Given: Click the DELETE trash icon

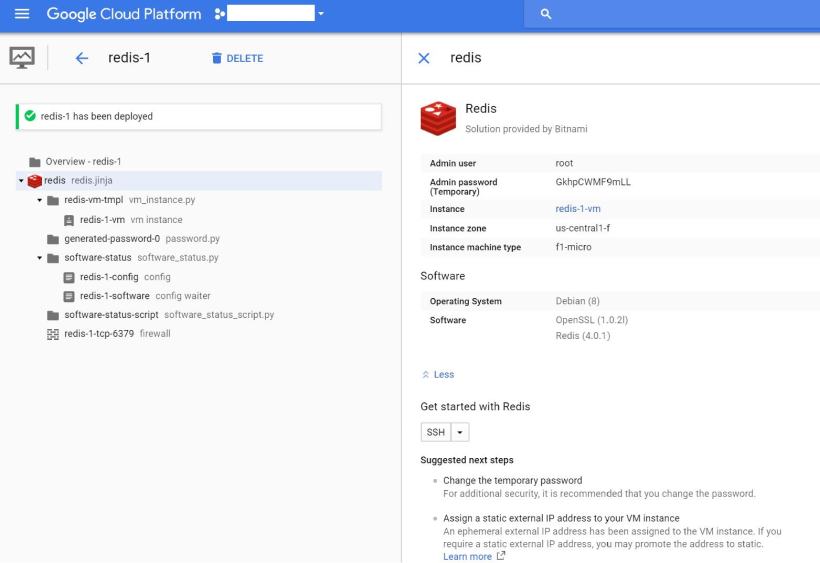Looking at the screenshot, I should pos(217,58).
